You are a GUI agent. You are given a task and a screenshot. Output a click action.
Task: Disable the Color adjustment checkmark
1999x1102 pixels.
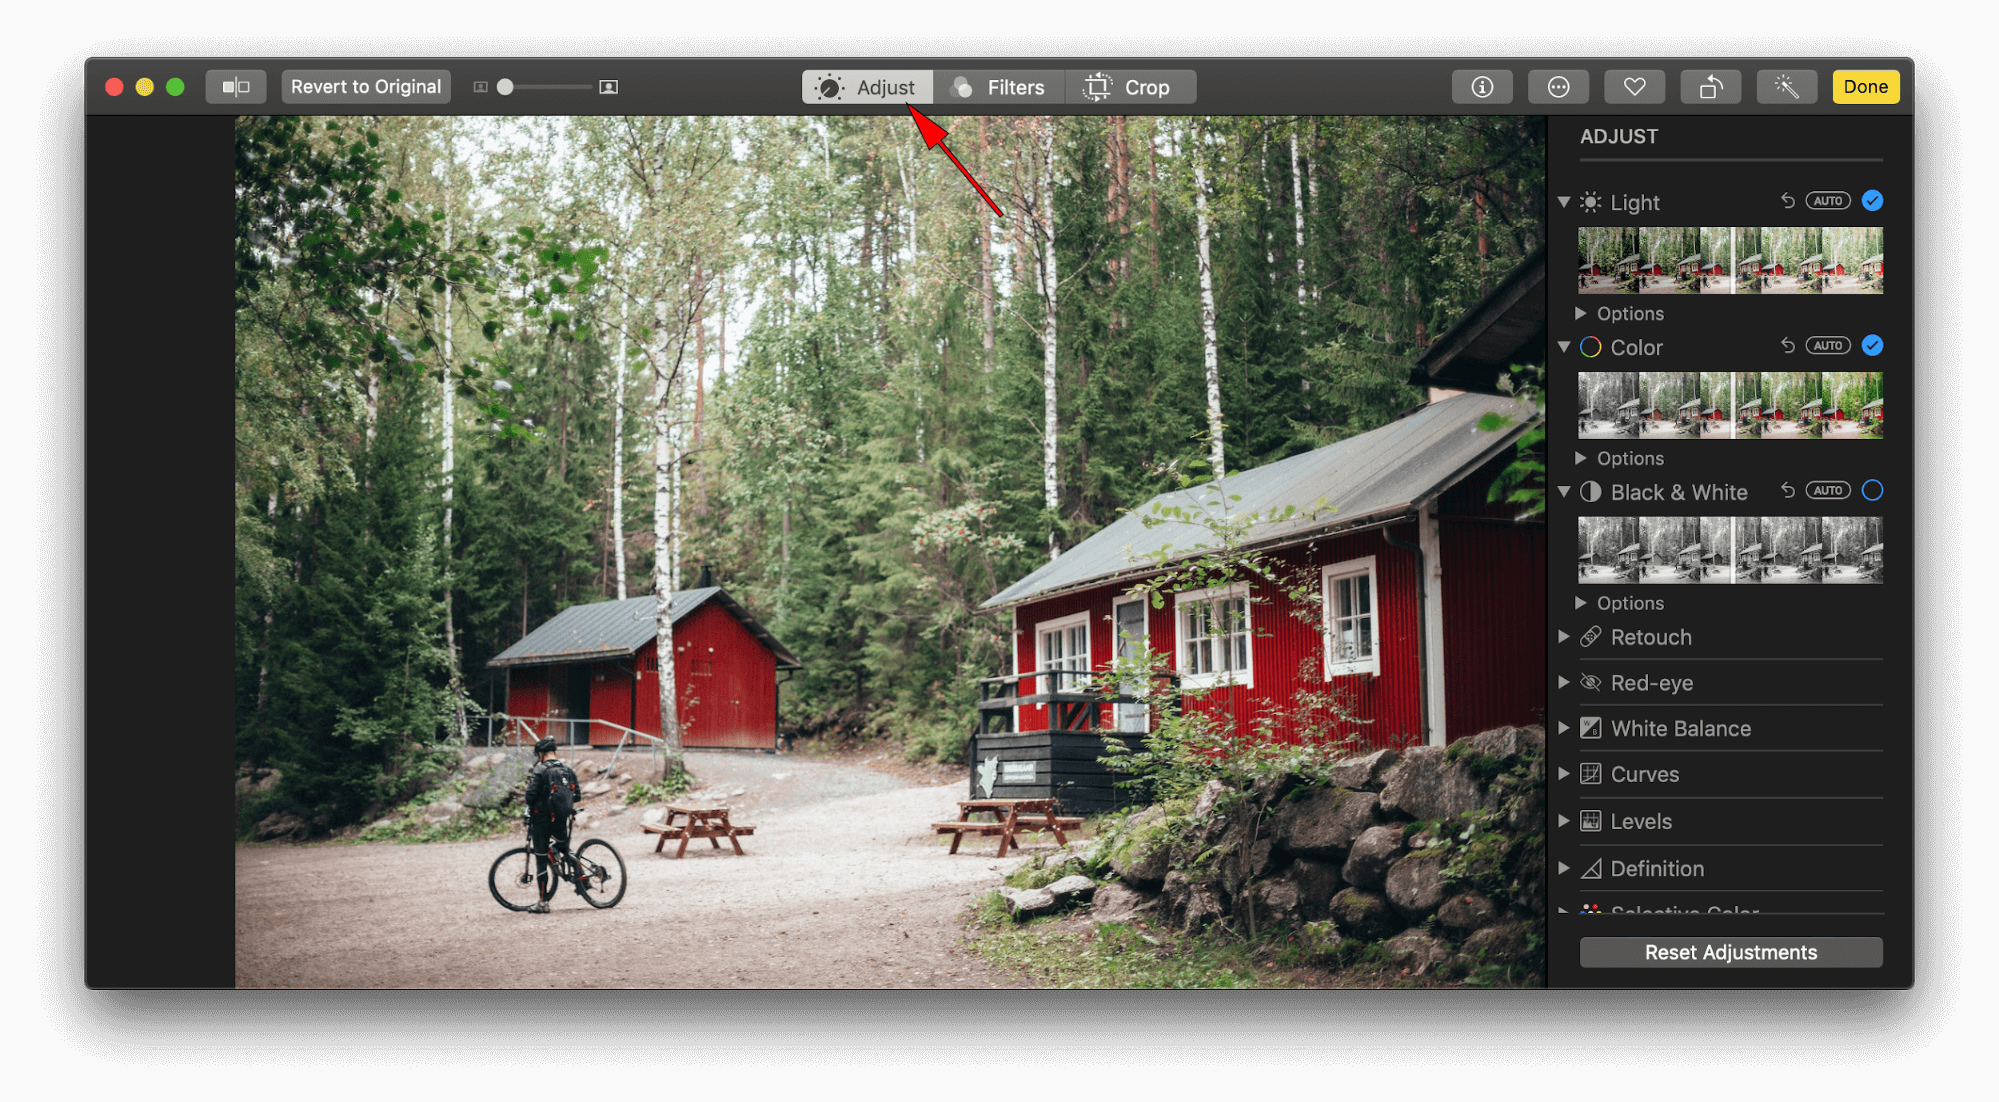1873,346
